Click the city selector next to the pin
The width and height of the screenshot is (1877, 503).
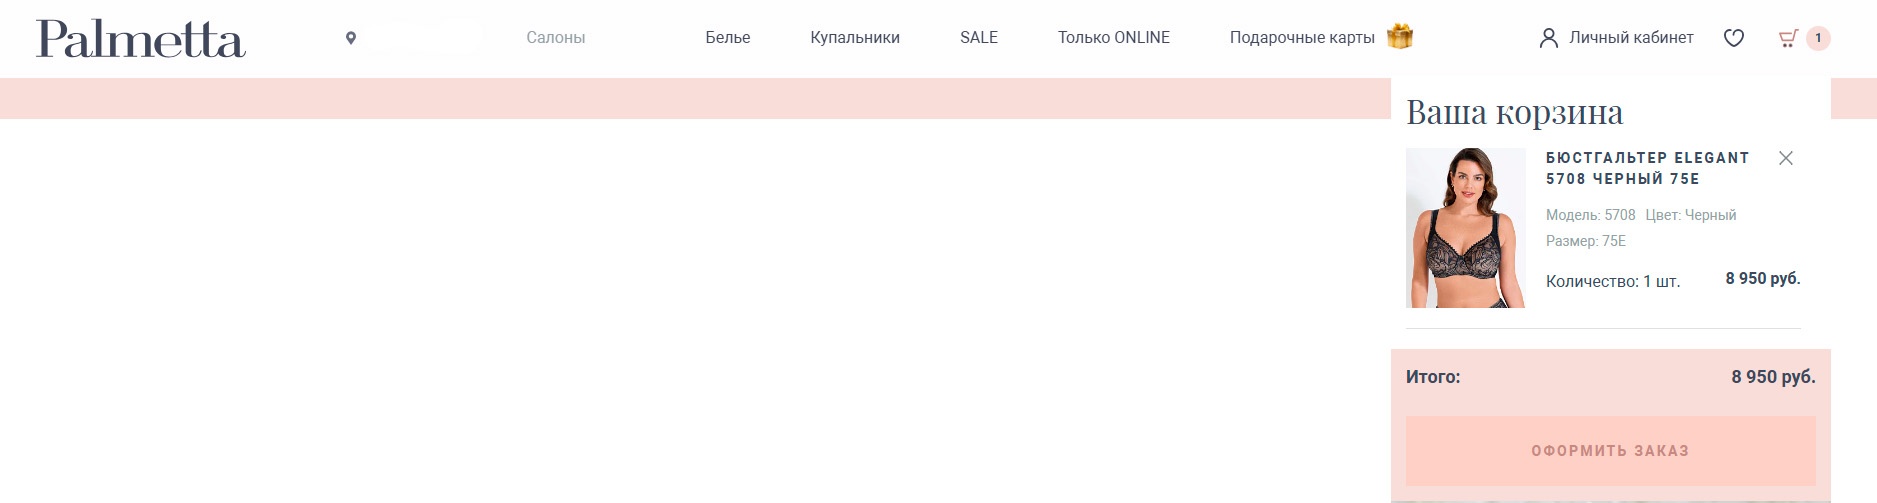pos(424,38)
